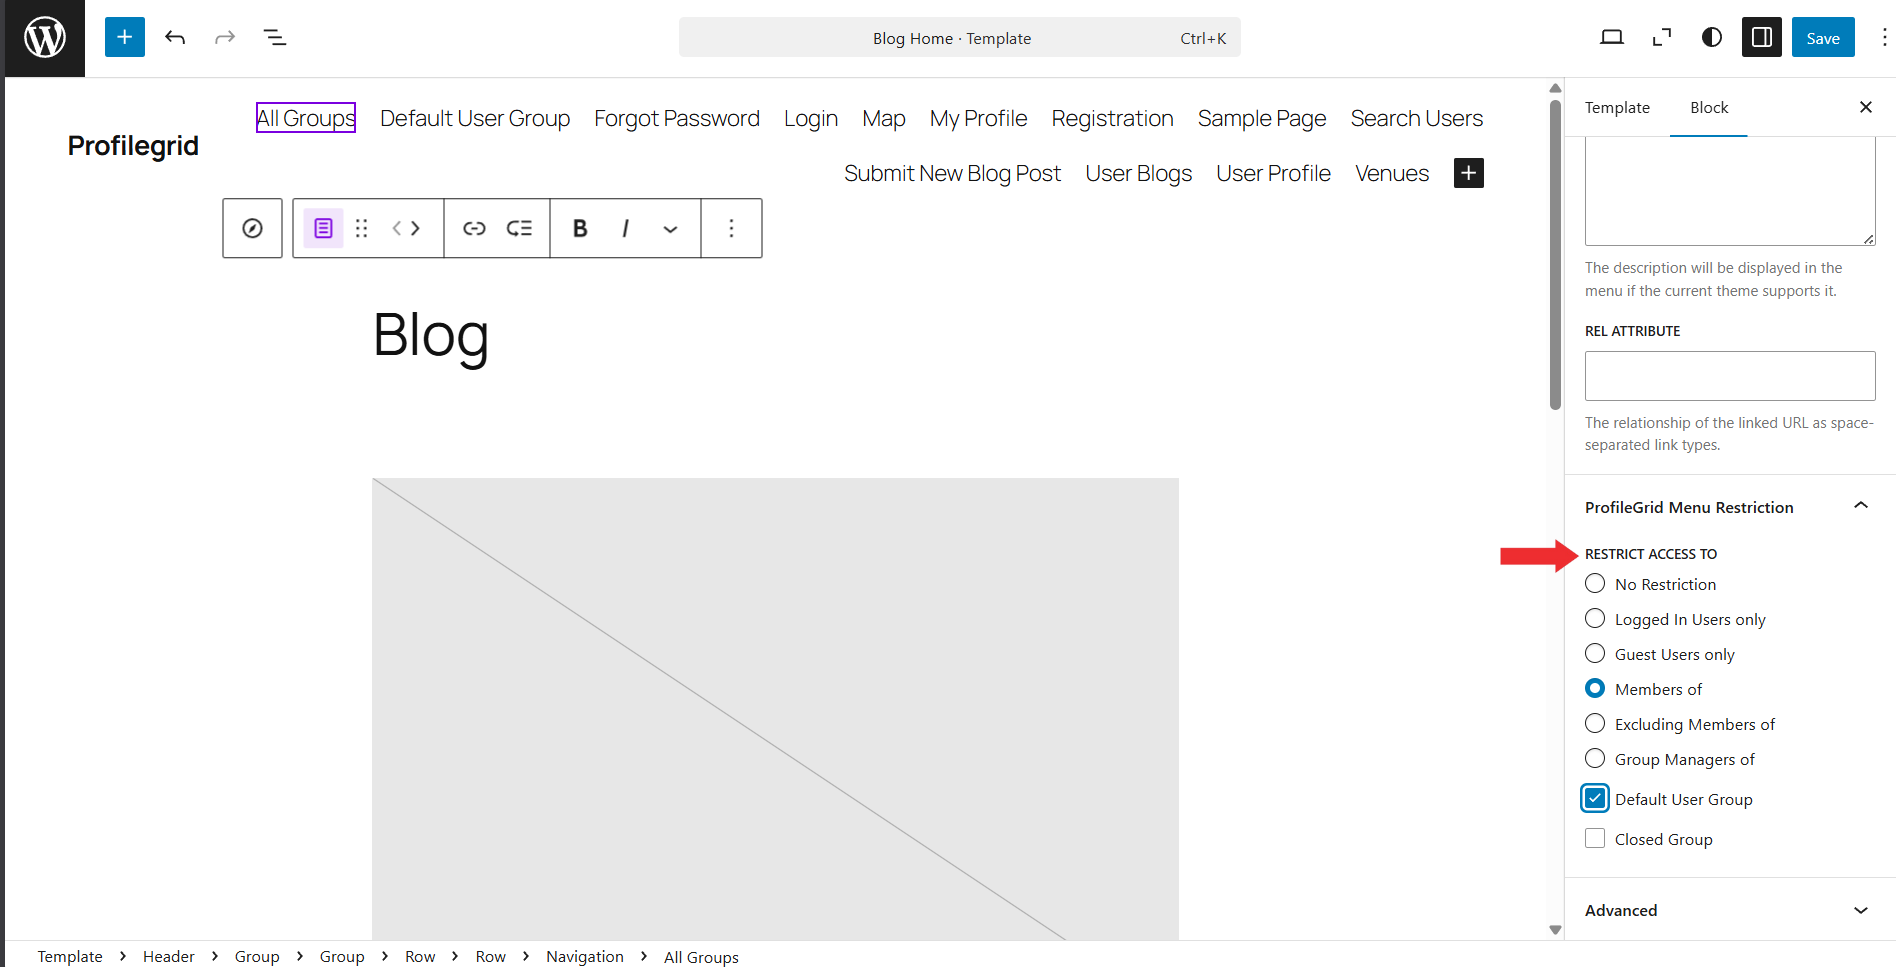Screen dimensions: 1896x967
Task: Click Navigation in the breadcrumb bar
Action: pyautogui.click(x=584, y=957)
